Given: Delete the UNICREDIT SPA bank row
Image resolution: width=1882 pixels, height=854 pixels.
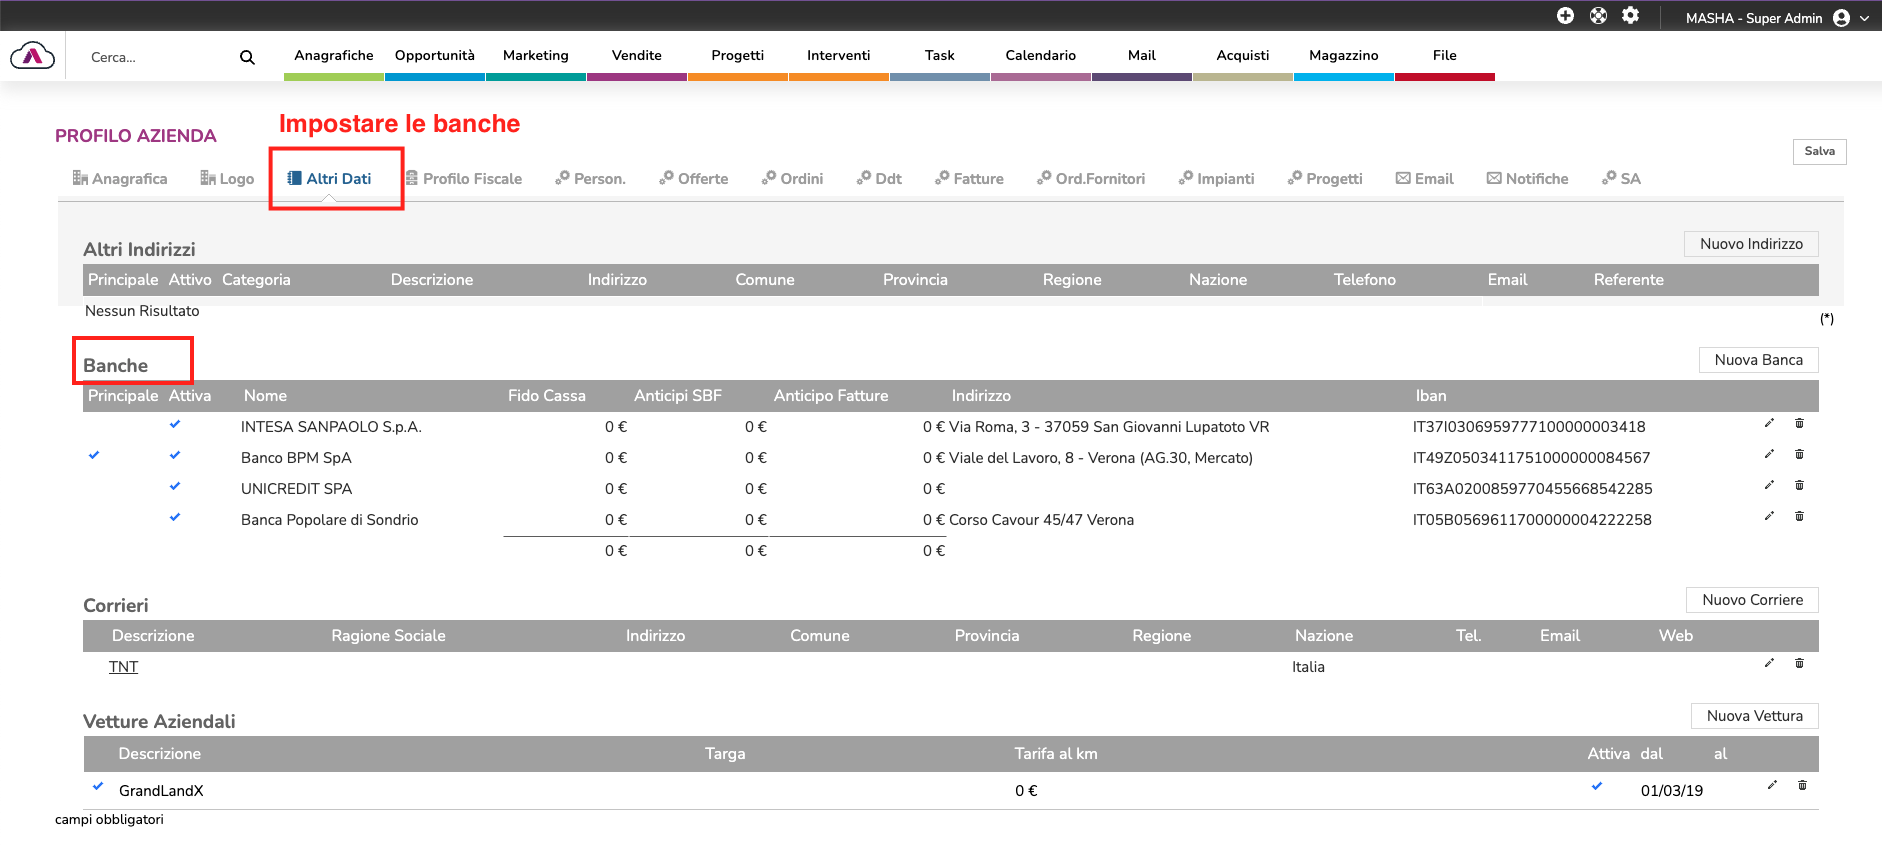Looking at the screenshot, I should (1799, 486).
